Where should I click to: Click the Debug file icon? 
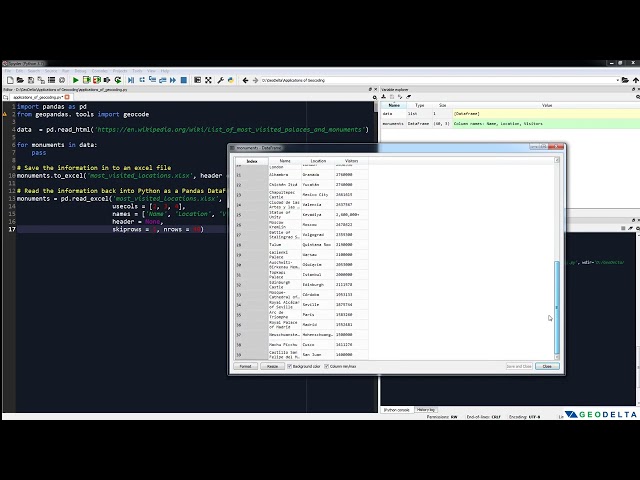click(x=131, y=80)
